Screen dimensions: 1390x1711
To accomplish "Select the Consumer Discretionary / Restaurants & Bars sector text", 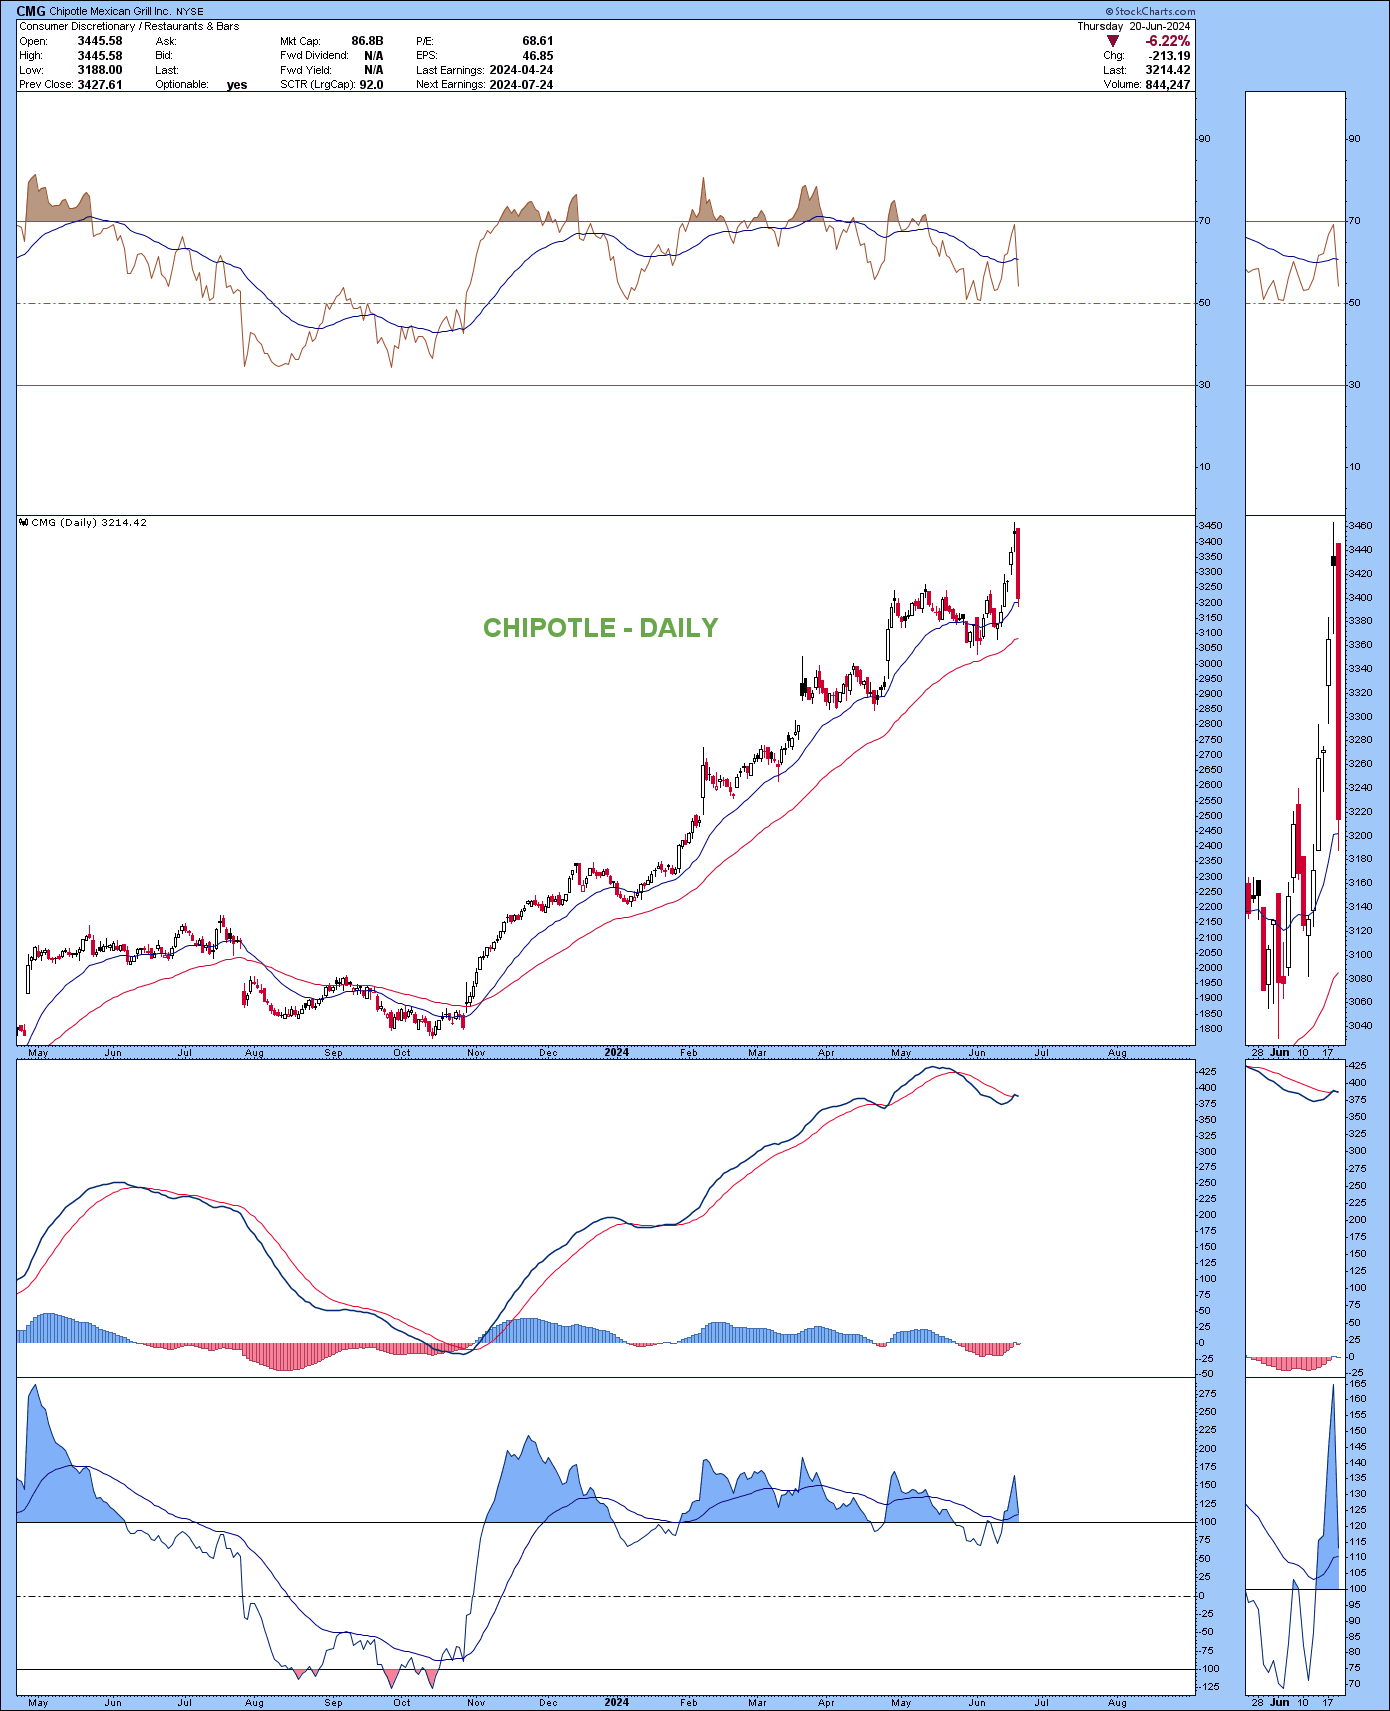I will (x=129, y=26).
